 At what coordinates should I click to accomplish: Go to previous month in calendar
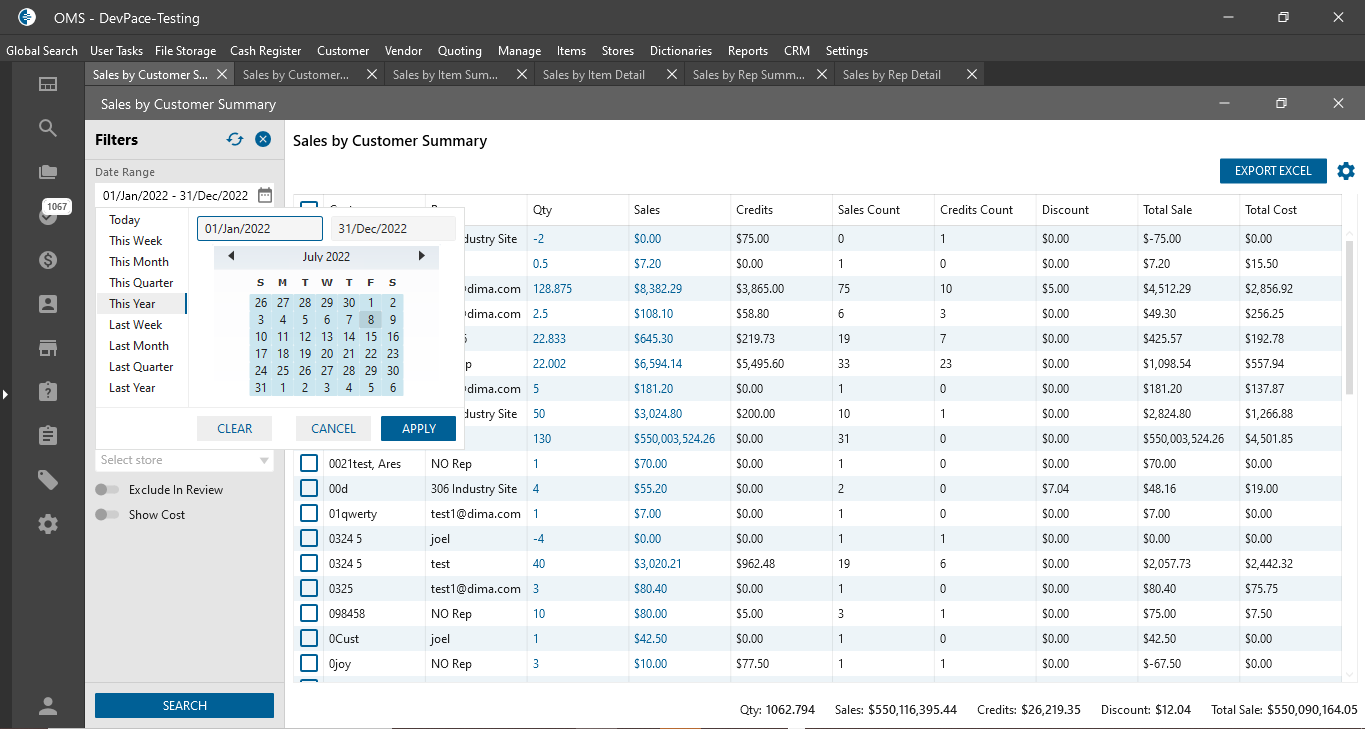(231, 257)
